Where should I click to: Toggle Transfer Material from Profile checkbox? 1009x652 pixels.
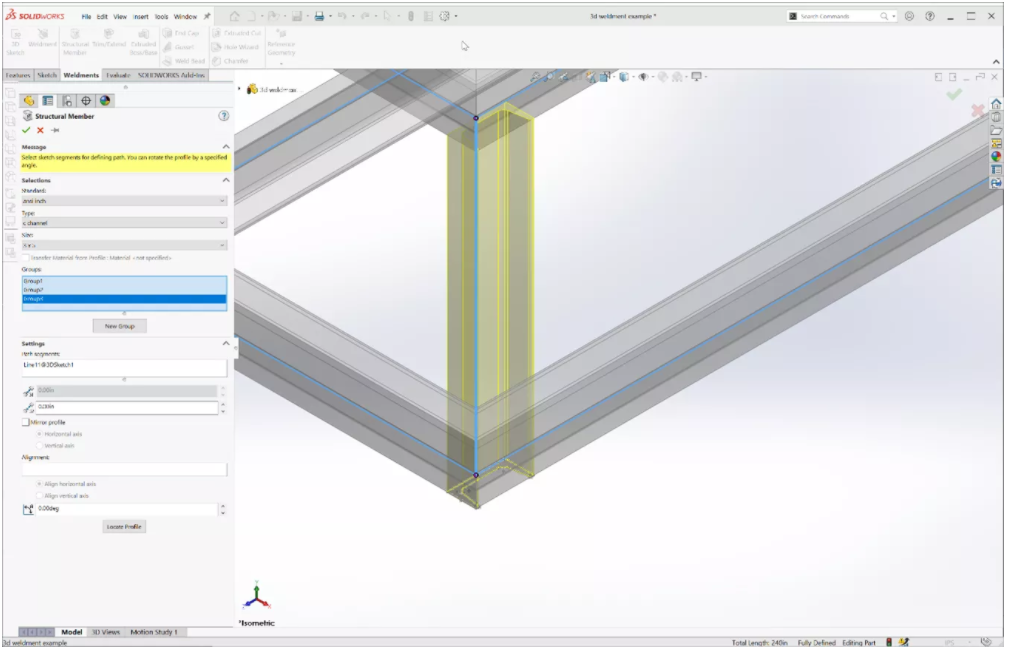pos(26,257)
